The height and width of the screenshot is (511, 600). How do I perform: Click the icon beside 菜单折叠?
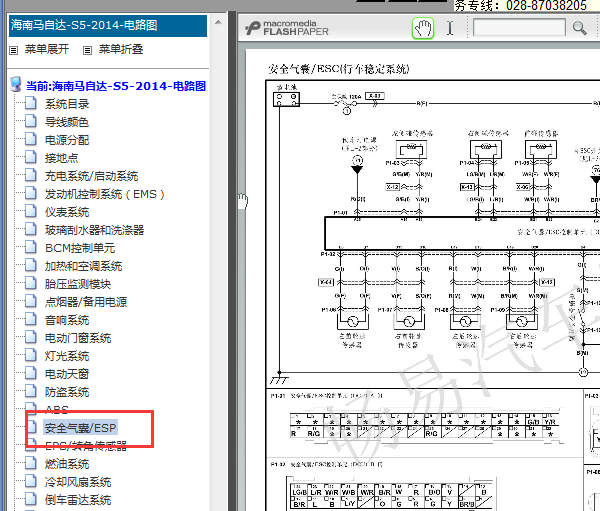pyautogui.click(x=88, y=50)
